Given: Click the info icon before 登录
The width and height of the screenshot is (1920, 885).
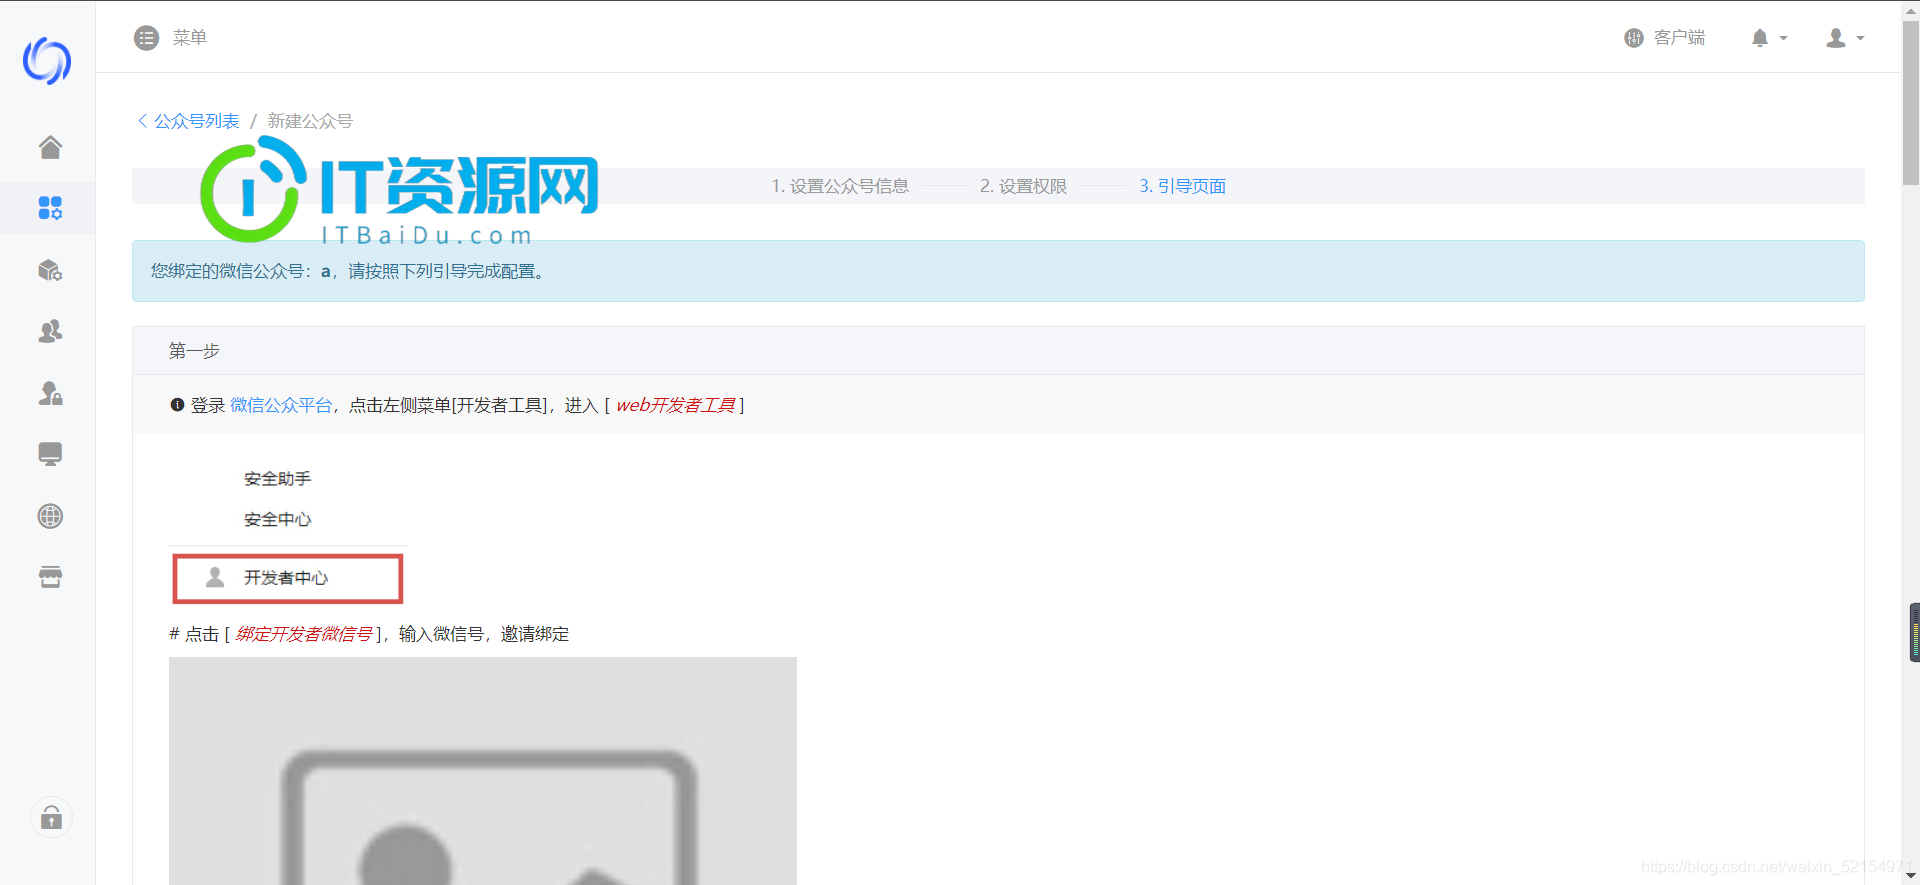Looking at the screenshot, I should (x=177, y=405).
